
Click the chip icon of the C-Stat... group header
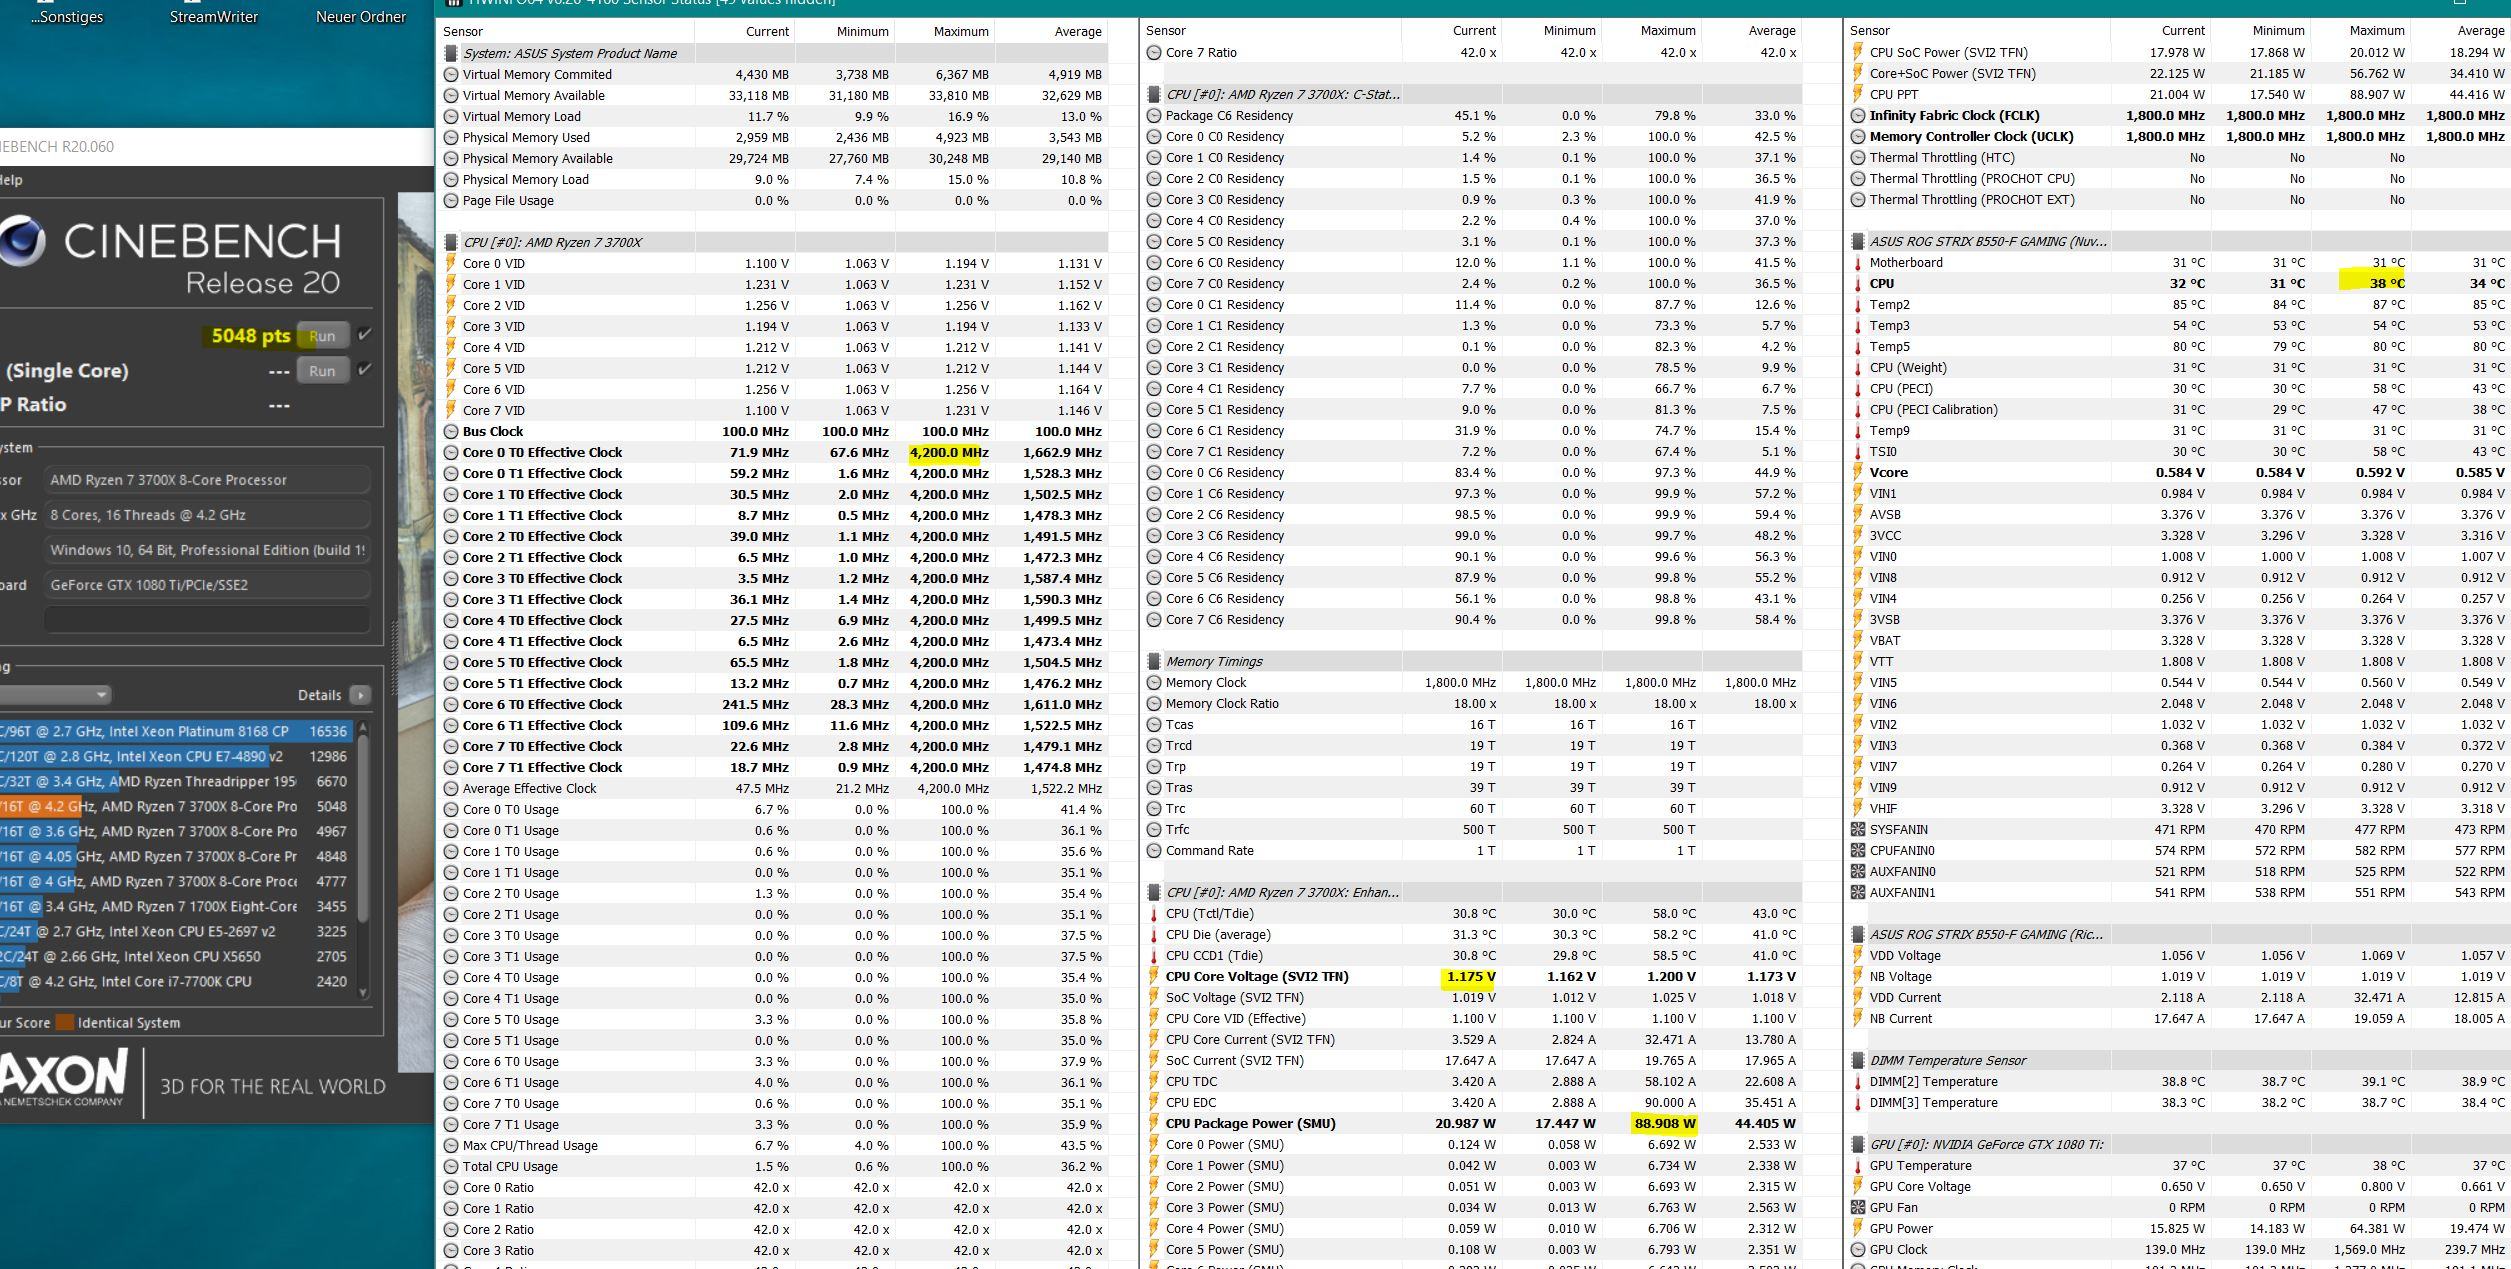1154,94
